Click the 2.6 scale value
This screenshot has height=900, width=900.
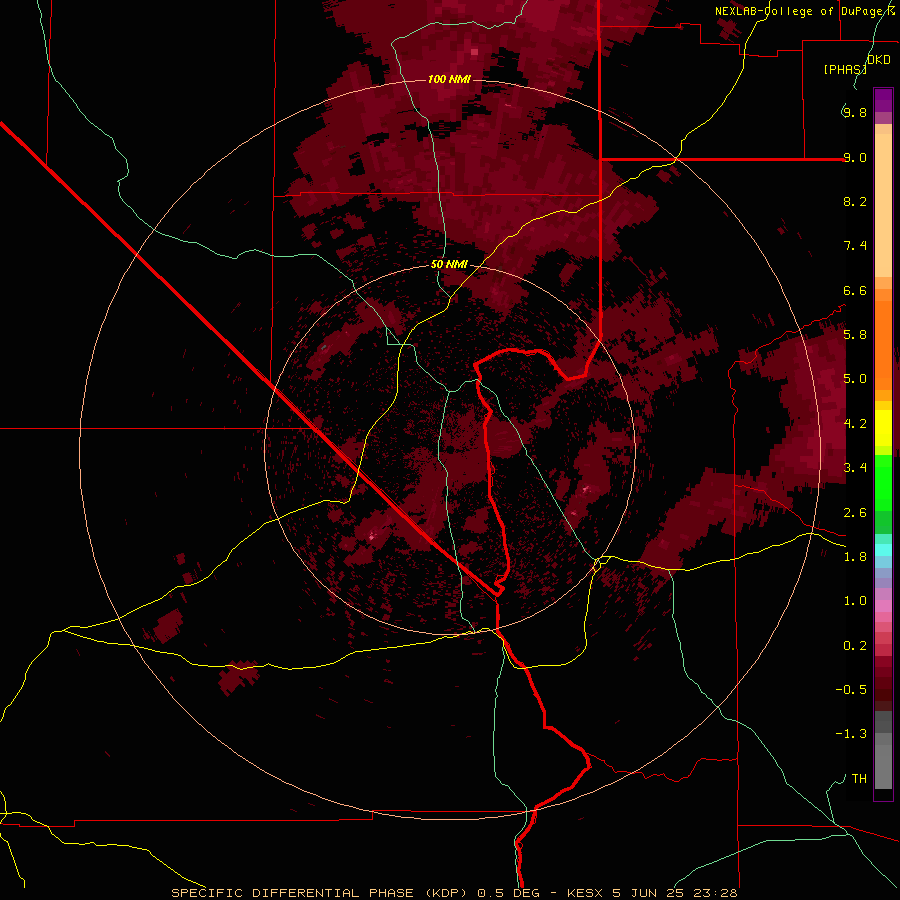click(855, 513)
